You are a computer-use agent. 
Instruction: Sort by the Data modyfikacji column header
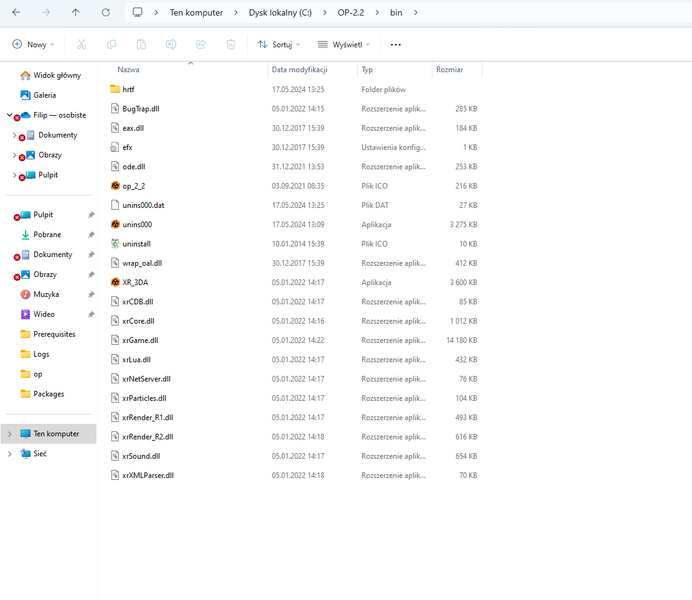(298, 70)
